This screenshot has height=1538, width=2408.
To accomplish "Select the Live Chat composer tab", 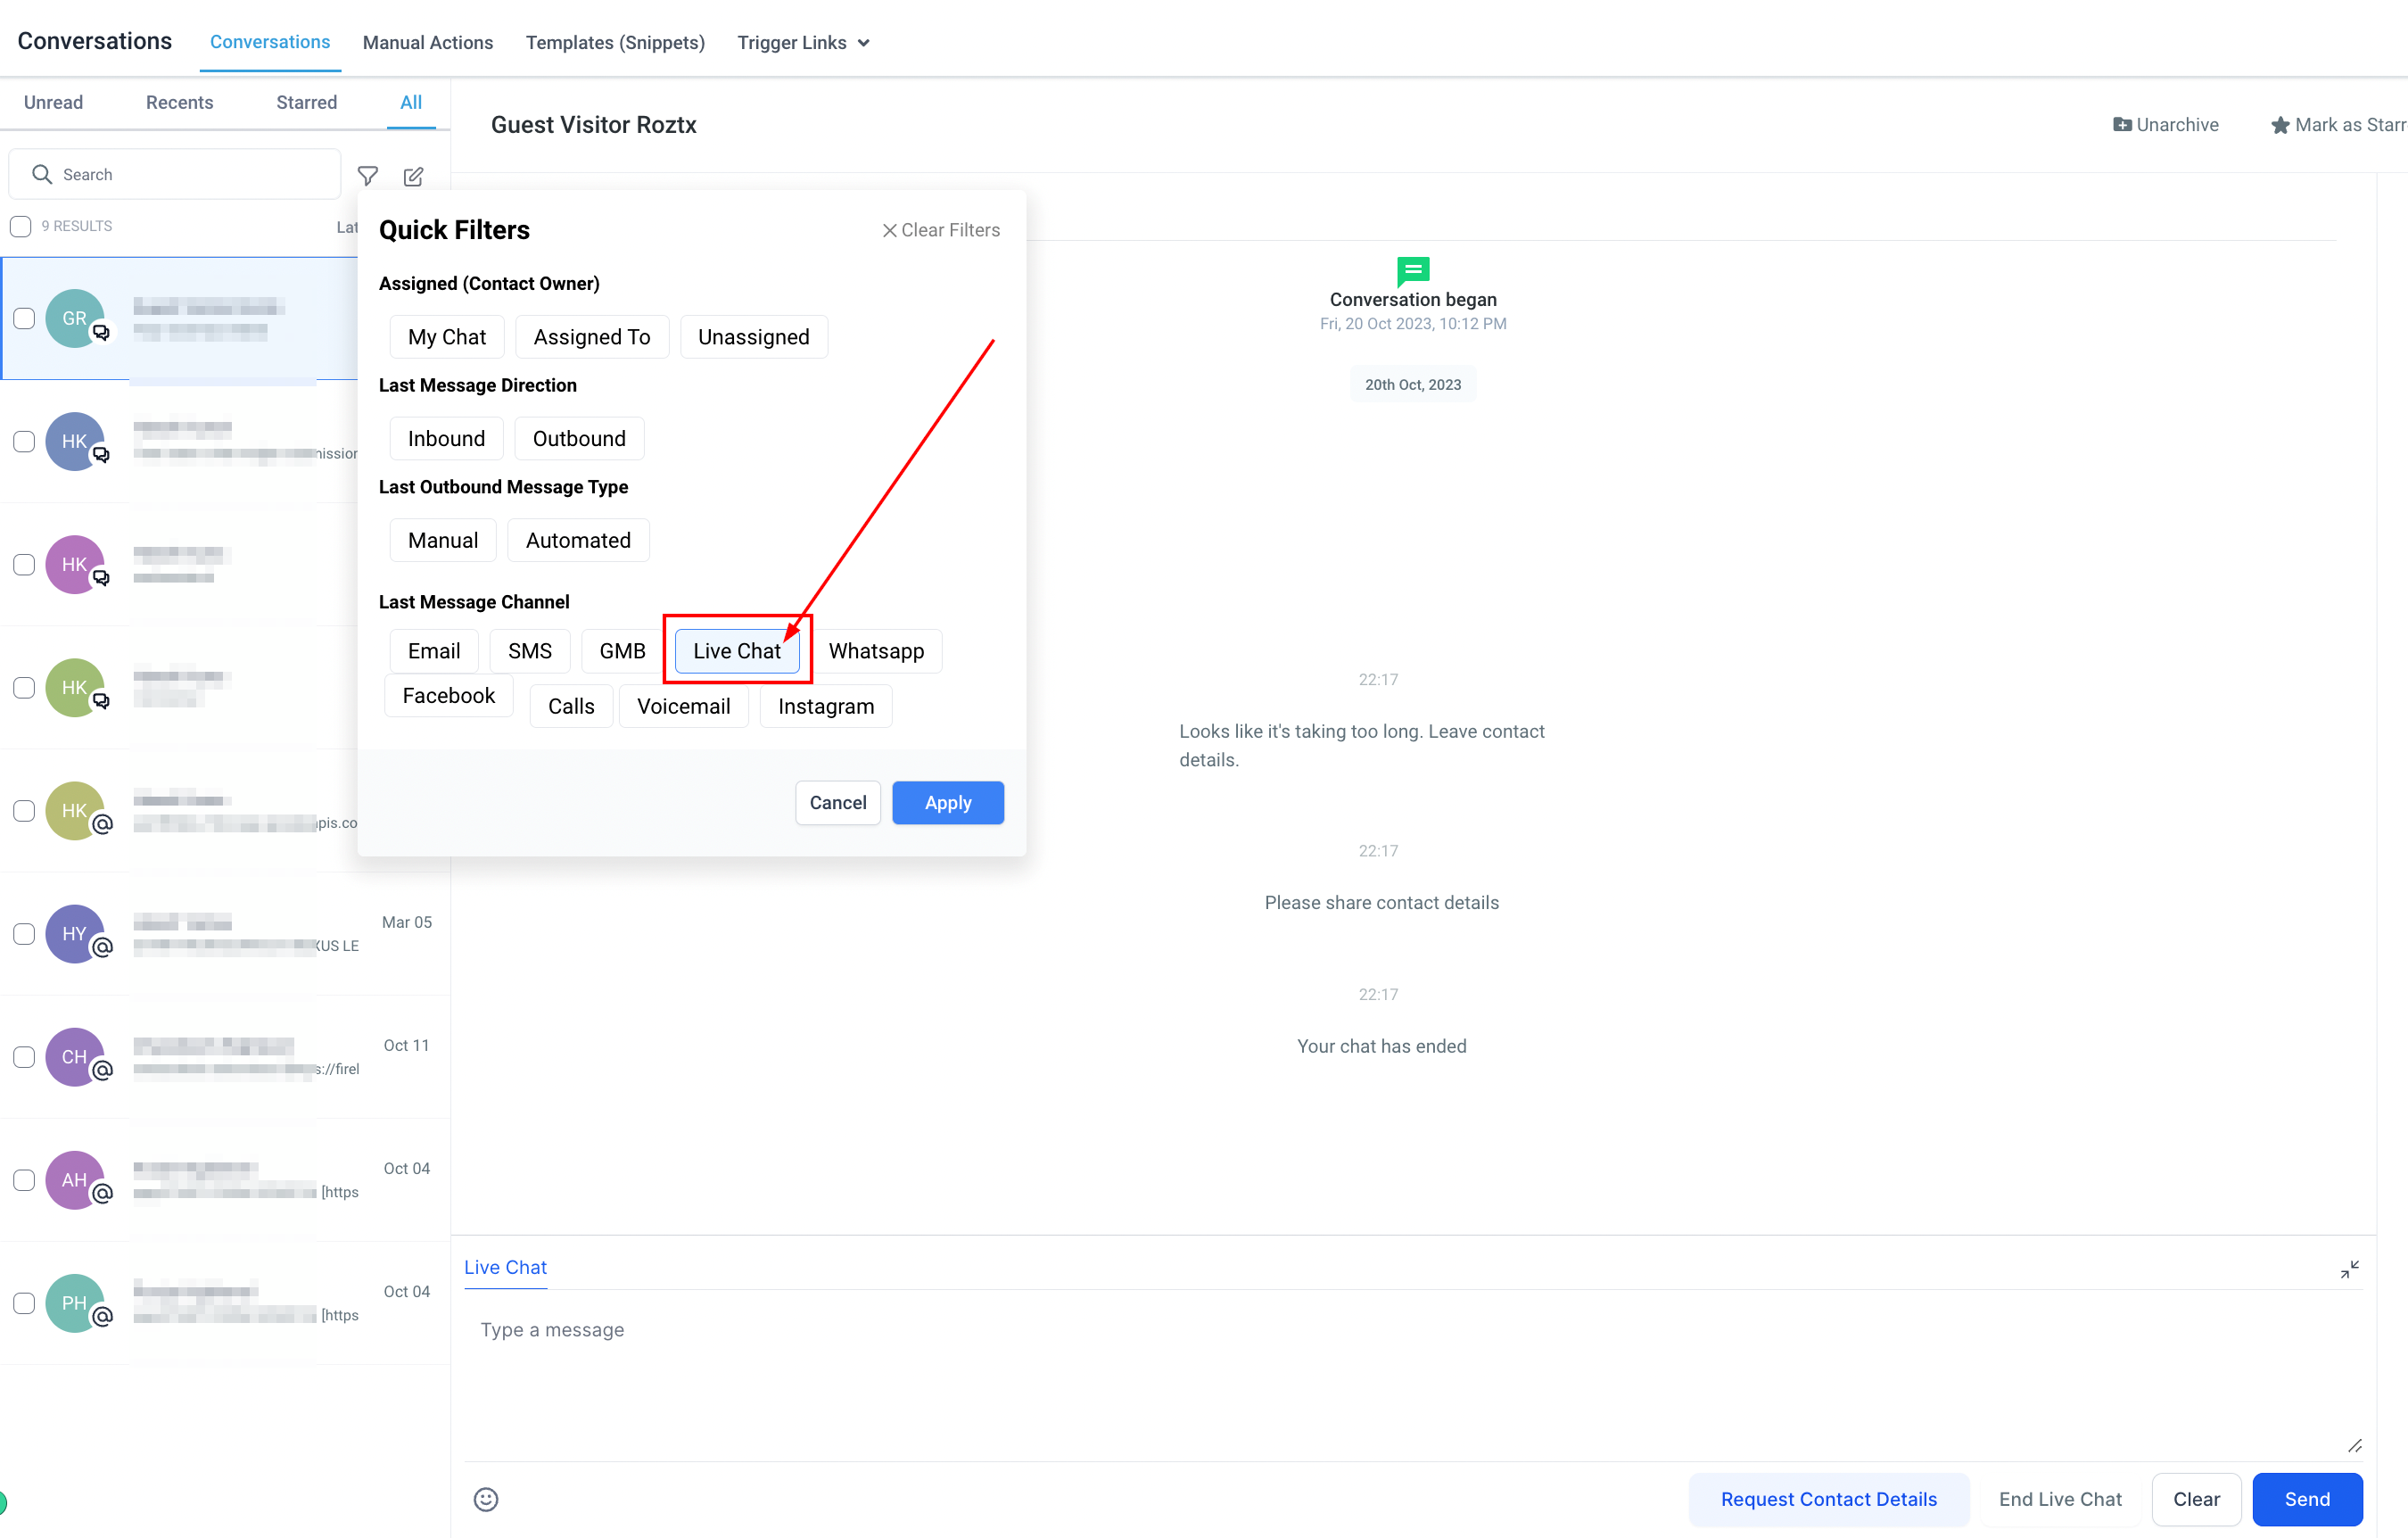I will coord(505,1267).
